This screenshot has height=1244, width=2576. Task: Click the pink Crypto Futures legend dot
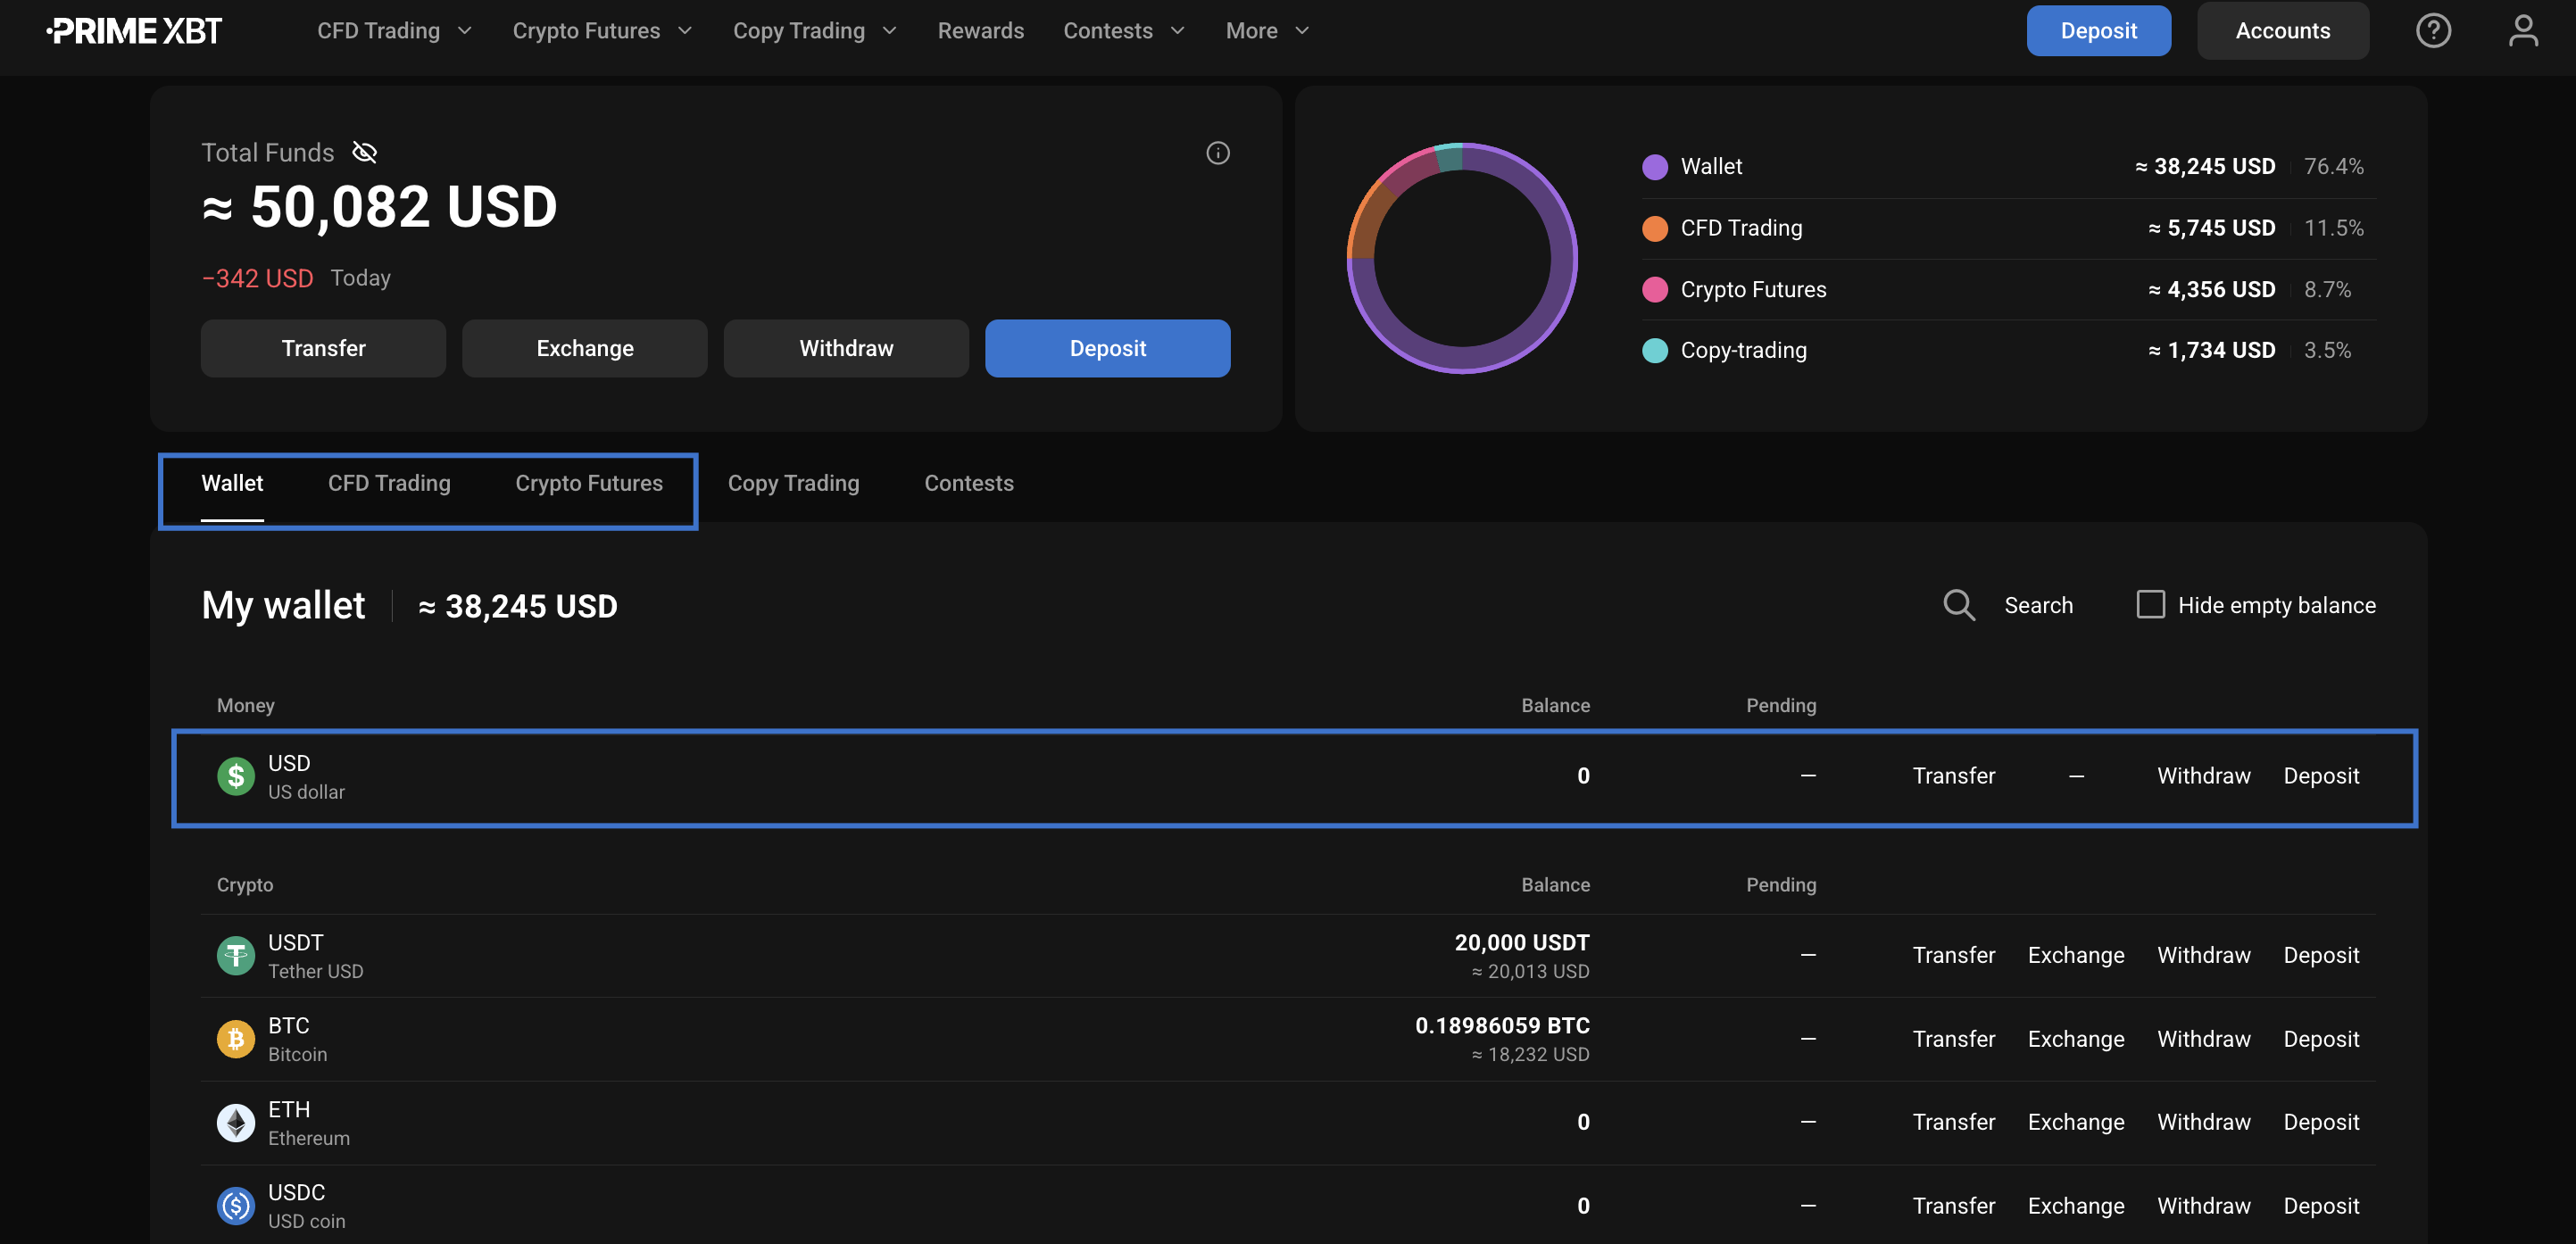click(1655, 290)
